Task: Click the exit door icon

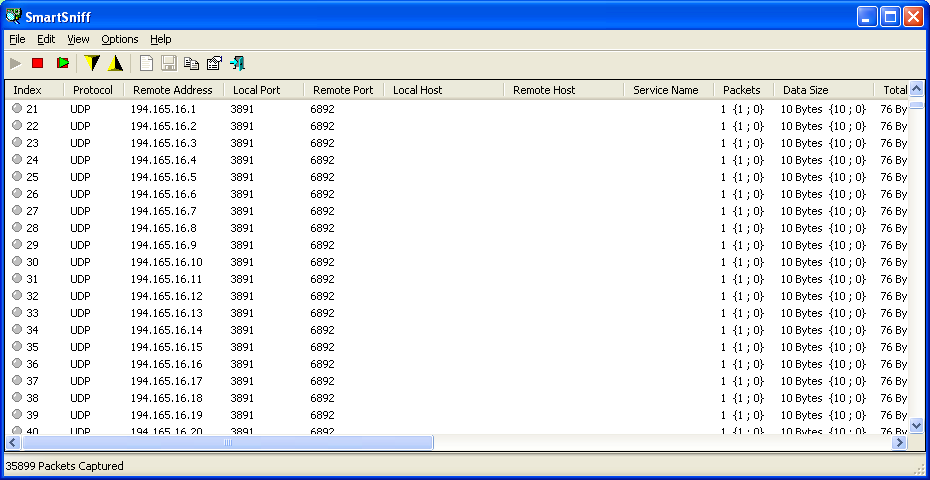Action: pos(238,63)
